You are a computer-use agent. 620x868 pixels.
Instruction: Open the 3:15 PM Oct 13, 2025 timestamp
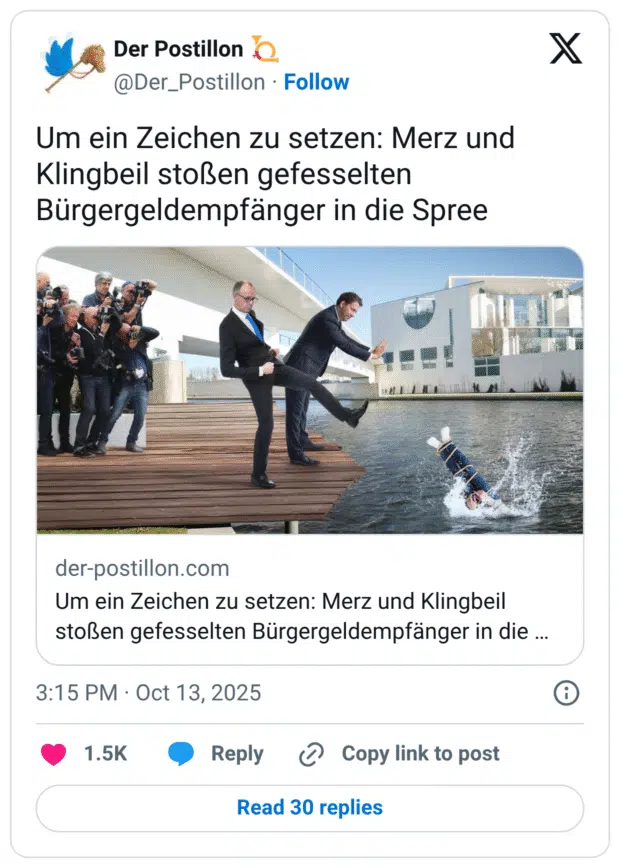click(148, 693)
